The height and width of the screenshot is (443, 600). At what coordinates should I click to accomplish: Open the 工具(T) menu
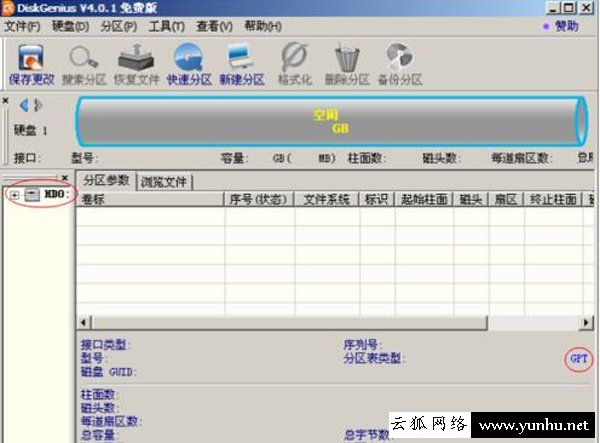point(166,26)
